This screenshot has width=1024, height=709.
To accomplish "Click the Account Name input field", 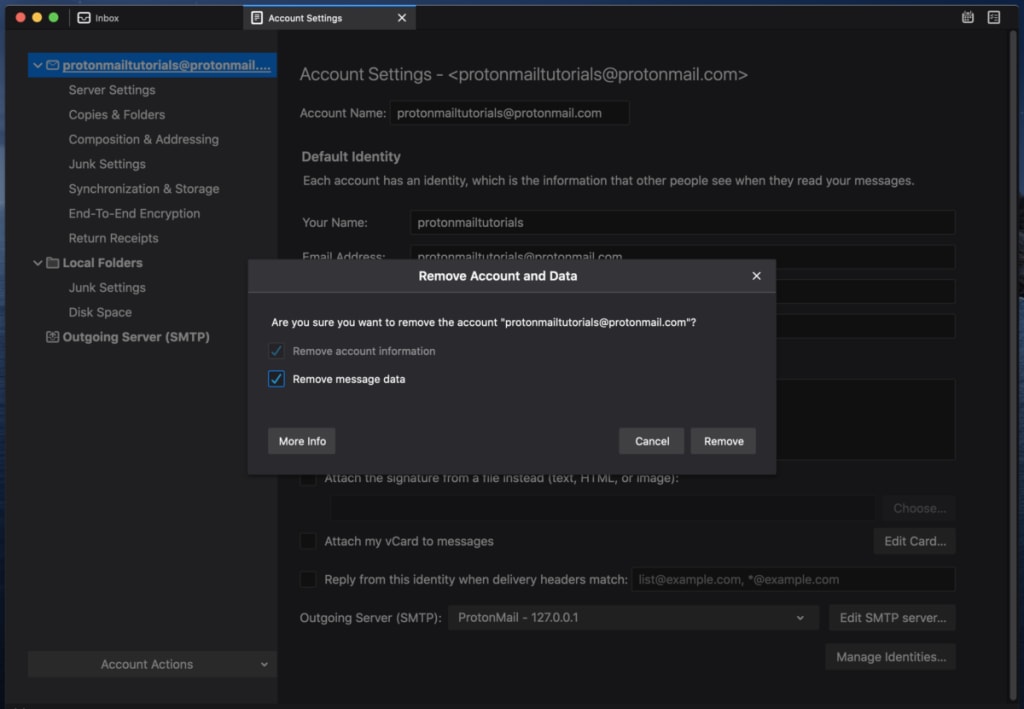I will (509, 113).
